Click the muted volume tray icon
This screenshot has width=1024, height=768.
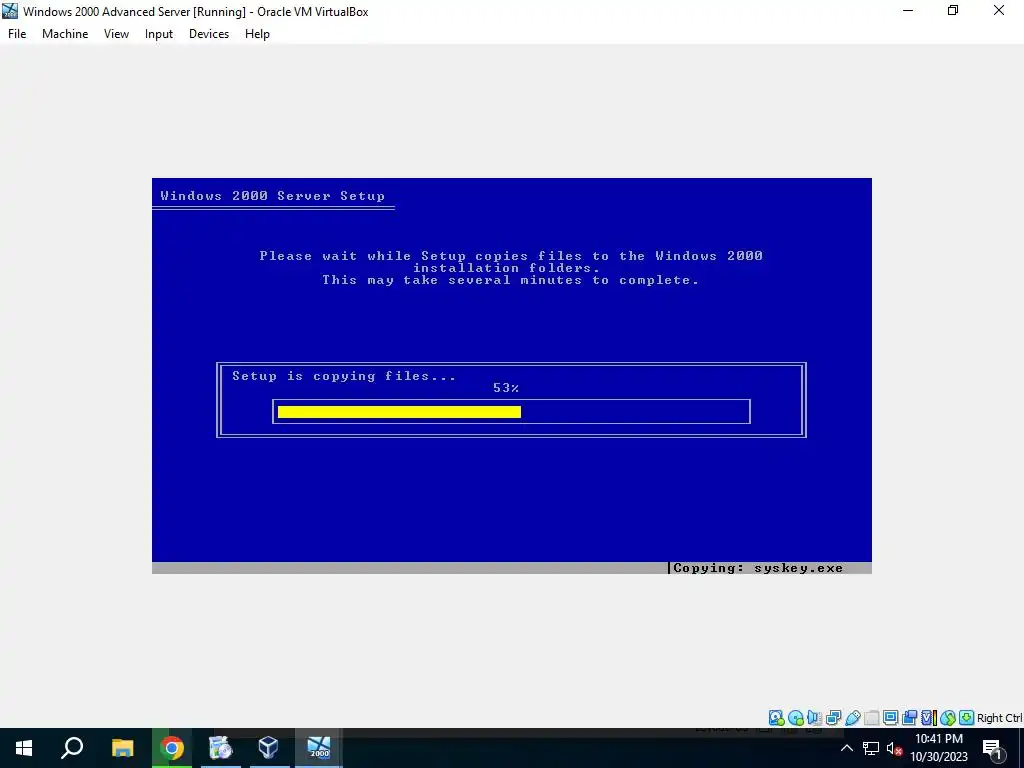click(x=894, y=748)
